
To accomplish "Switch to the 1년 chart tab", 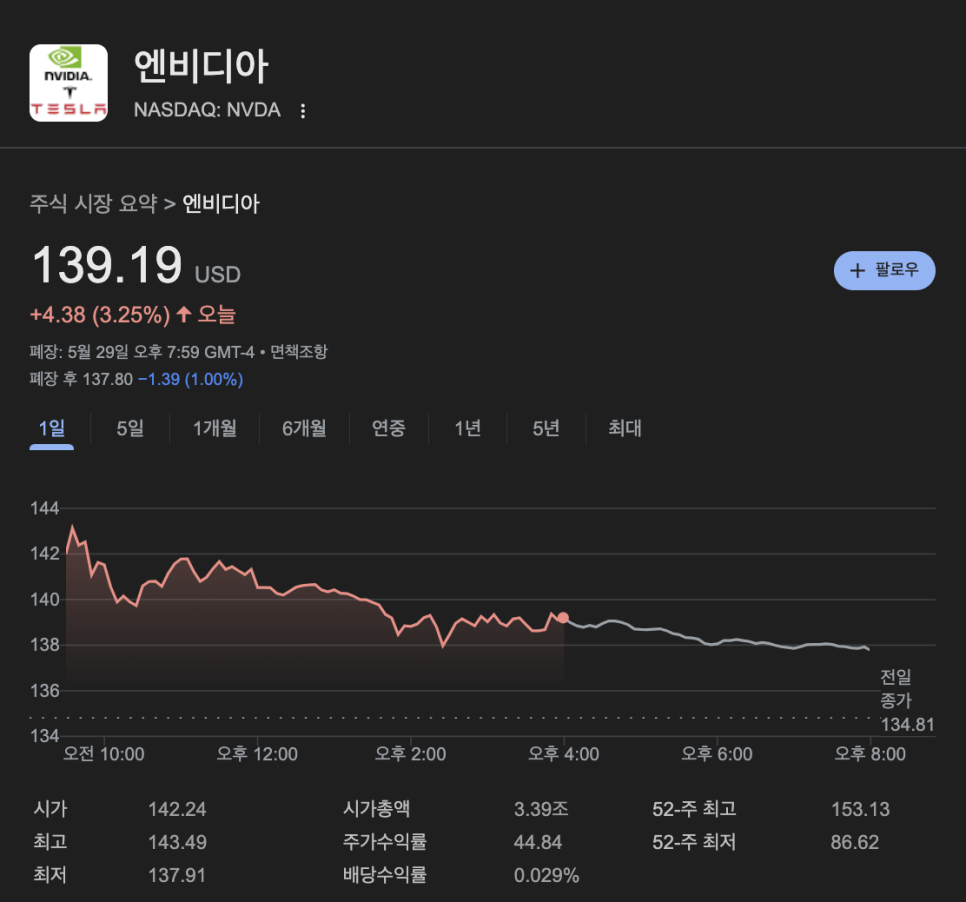I will click(x=468, y=428).
